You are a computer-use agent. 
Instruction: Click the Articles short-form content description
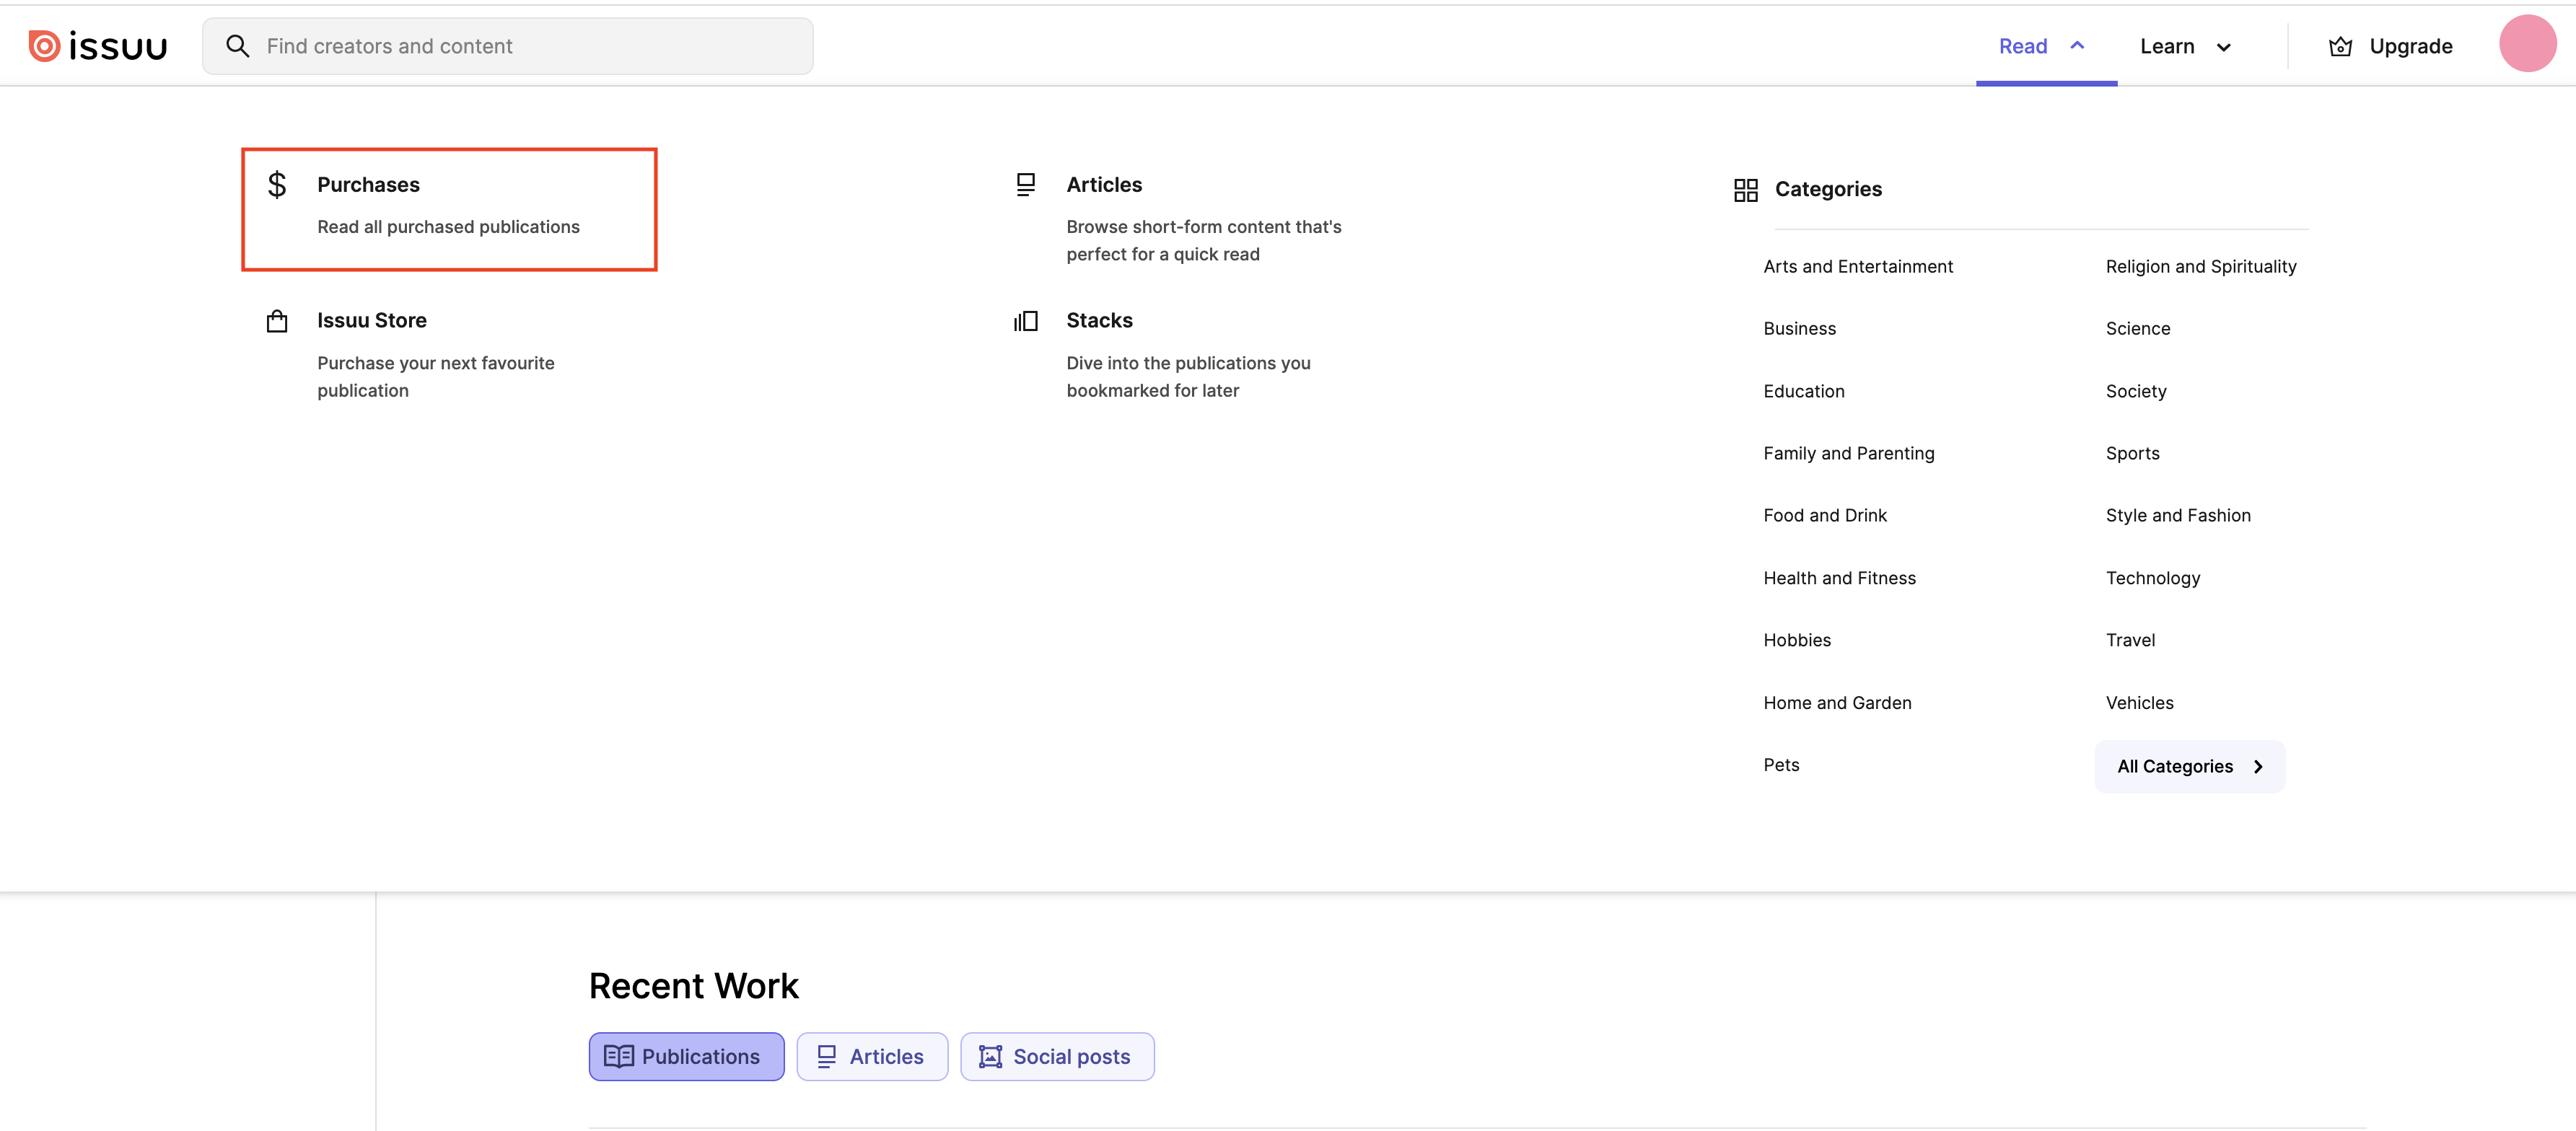tap(1204, 241)
